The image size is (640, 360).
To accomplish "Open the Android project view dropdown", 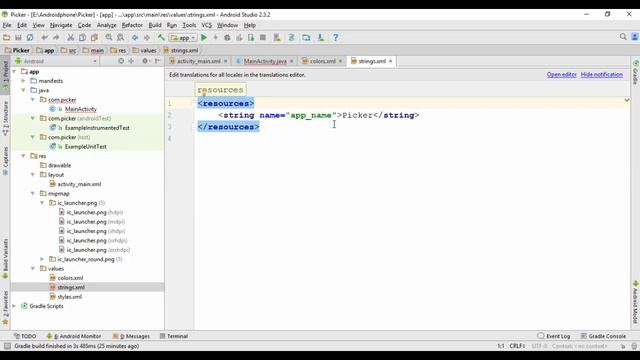I will point(56,61).
